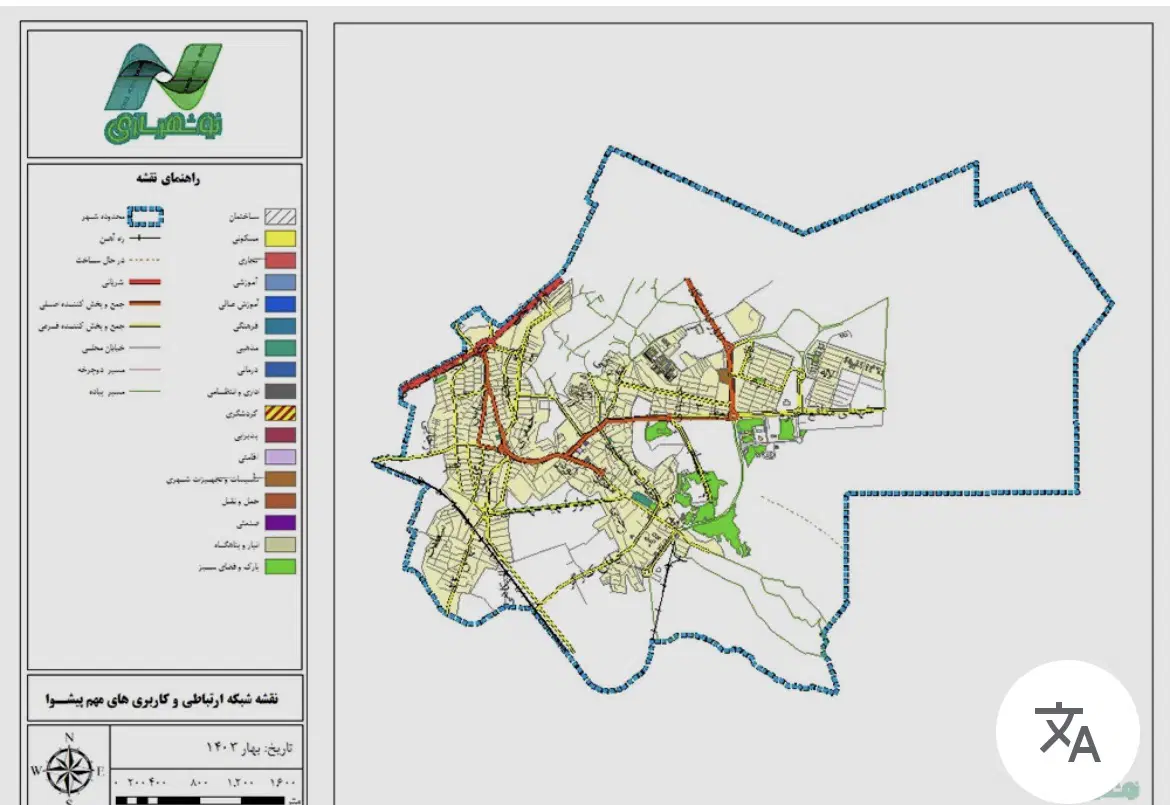Select the teal cultural (فرهنگی) swatch
Image resolution: width=1170 pixels, height=805 pixels.
[x=281, y=326]
